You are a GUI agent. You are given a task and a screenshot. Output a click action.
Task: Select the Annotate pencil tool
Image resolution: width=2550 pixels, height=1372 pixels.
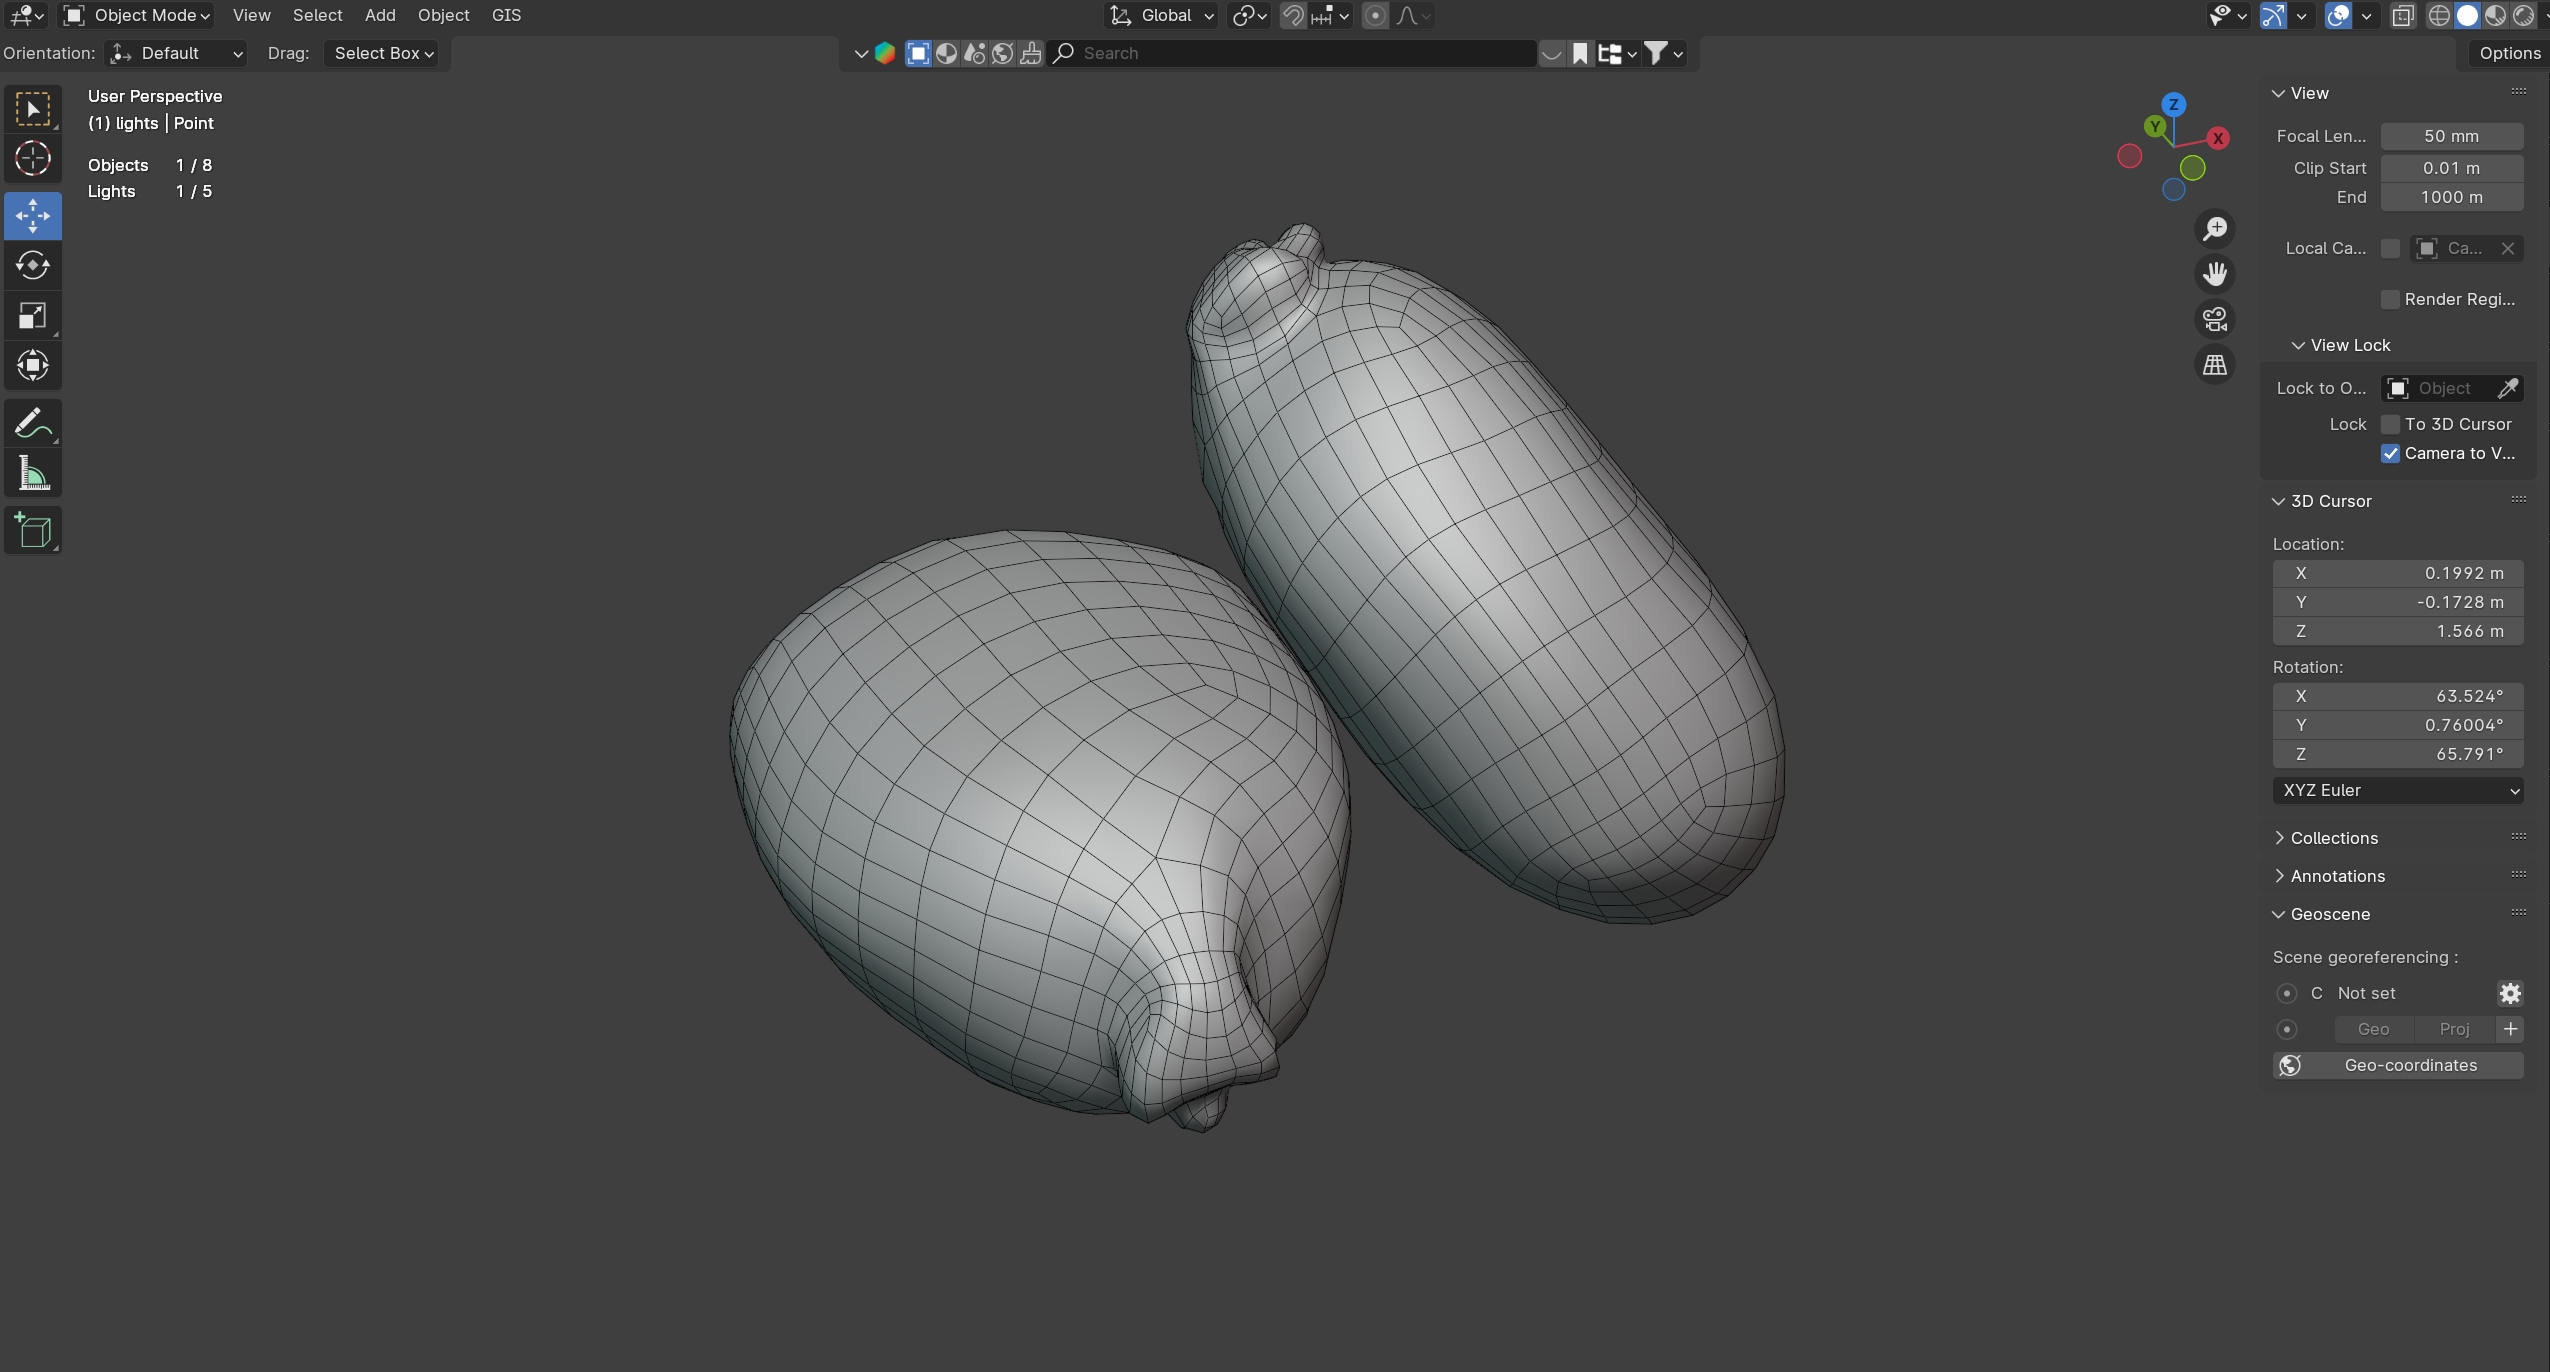click(x=32, y=424)
